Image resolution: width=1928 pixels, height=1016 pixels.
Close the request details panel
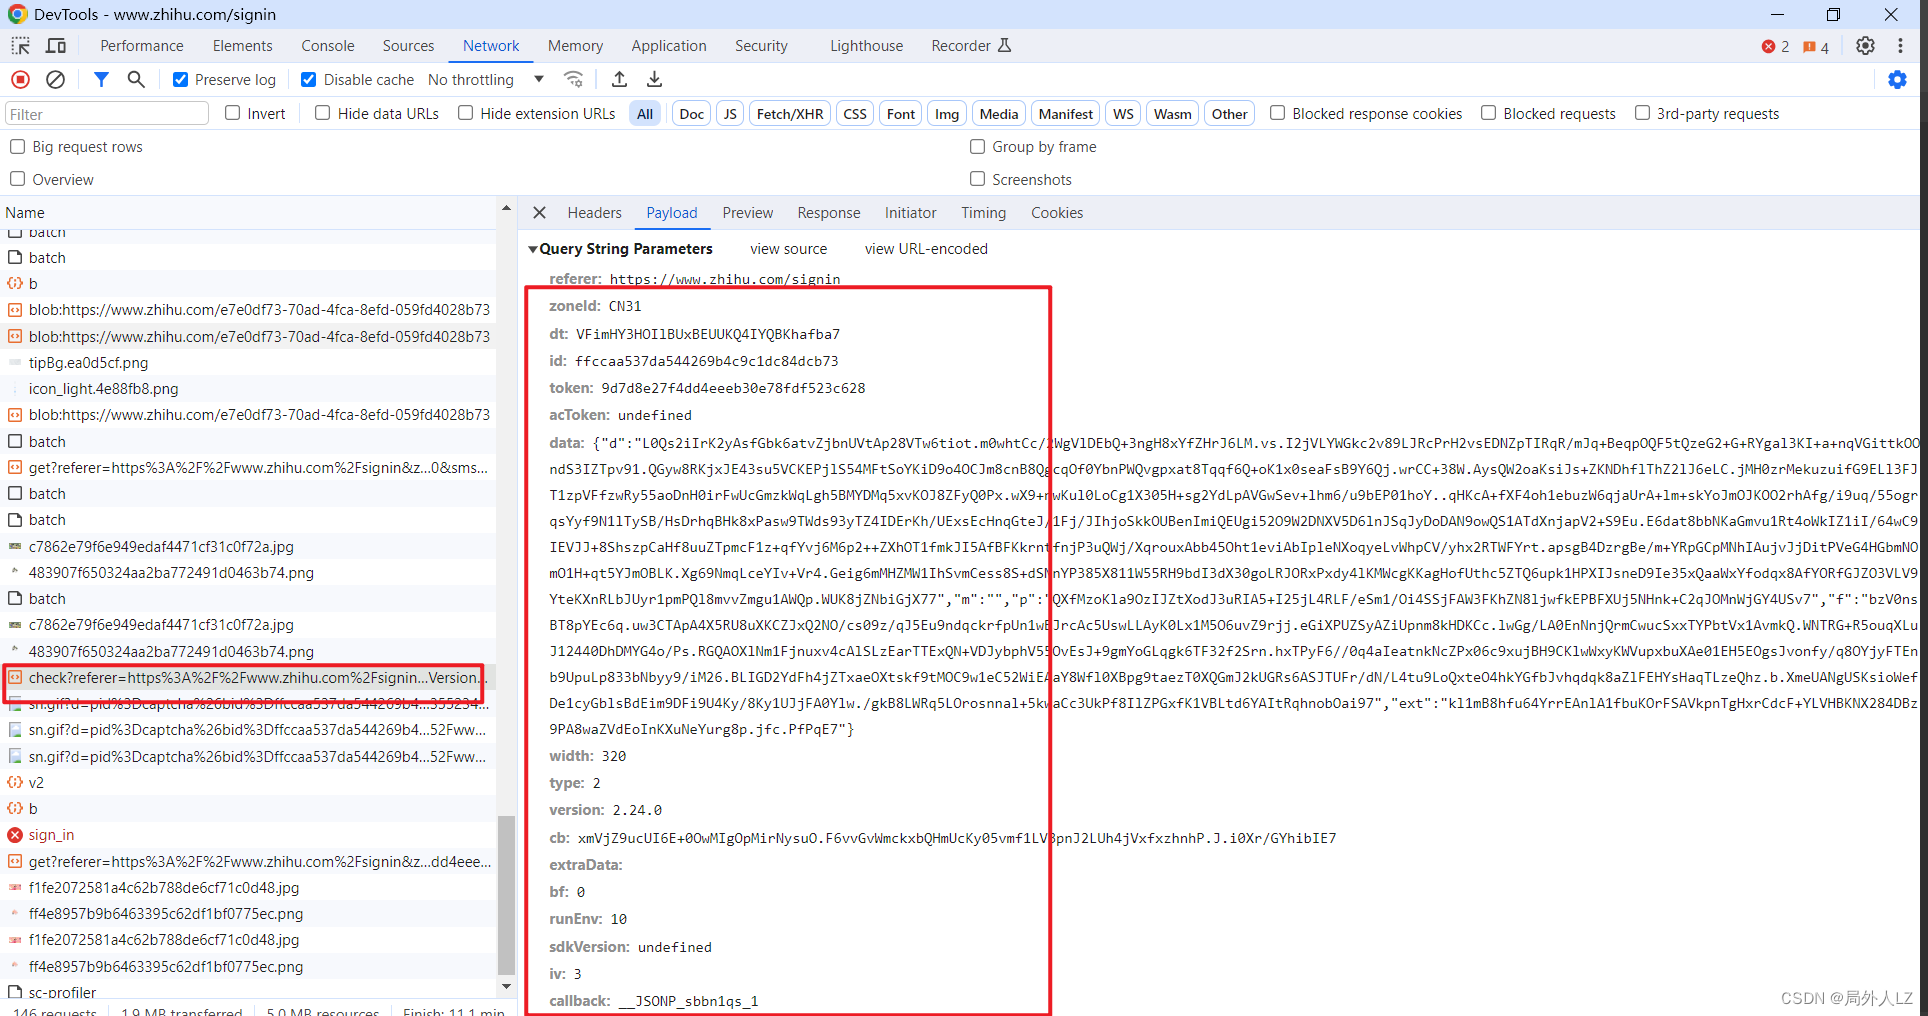click(x=539, y=213)
